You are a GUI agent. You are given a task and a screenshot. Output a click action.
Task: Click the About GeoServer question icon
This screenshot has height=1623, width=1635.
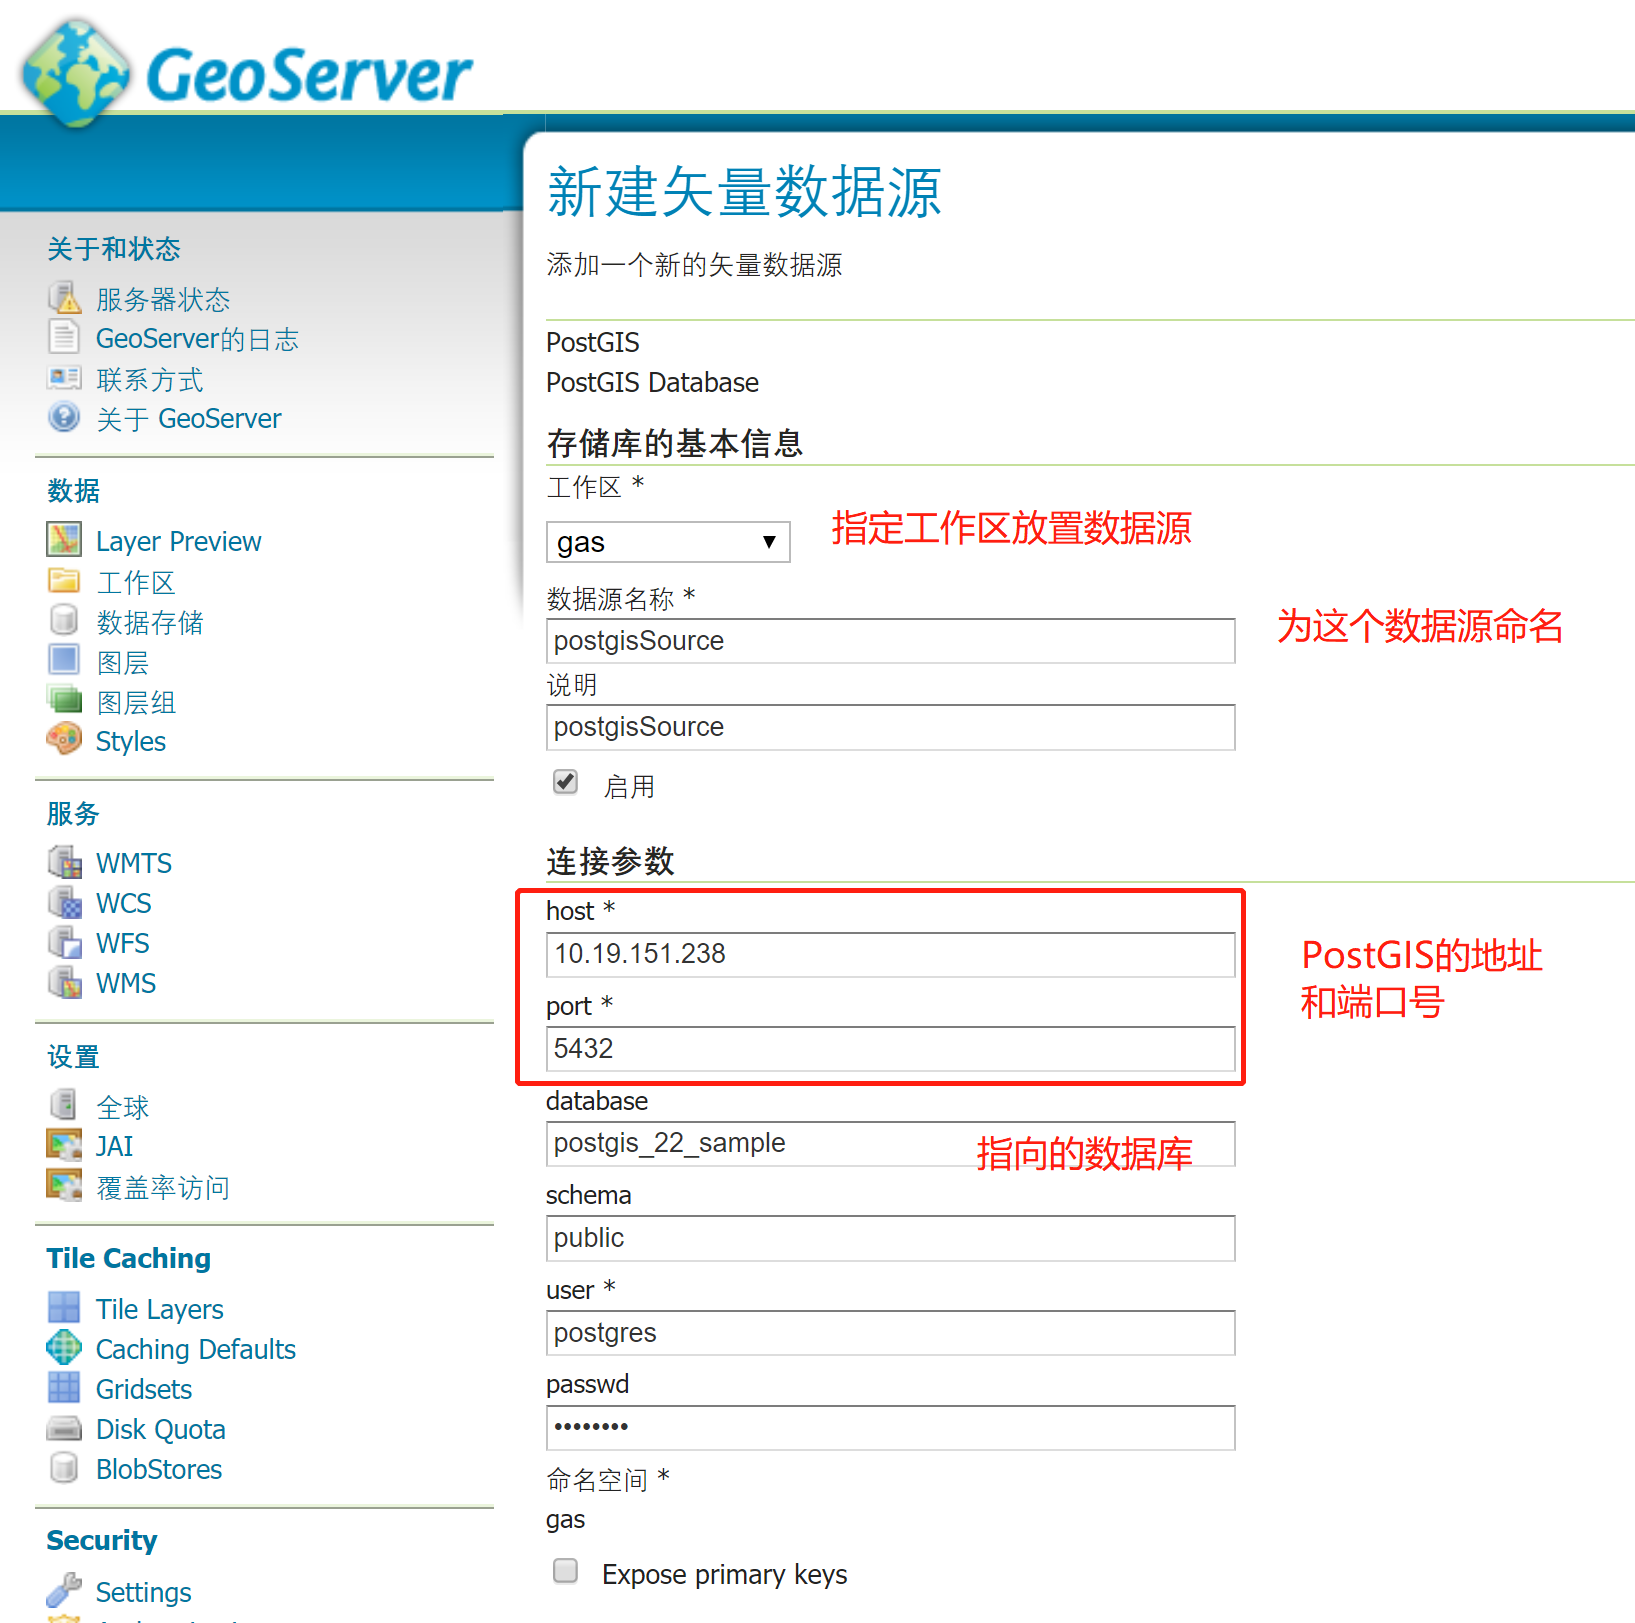tap(64, 417)
